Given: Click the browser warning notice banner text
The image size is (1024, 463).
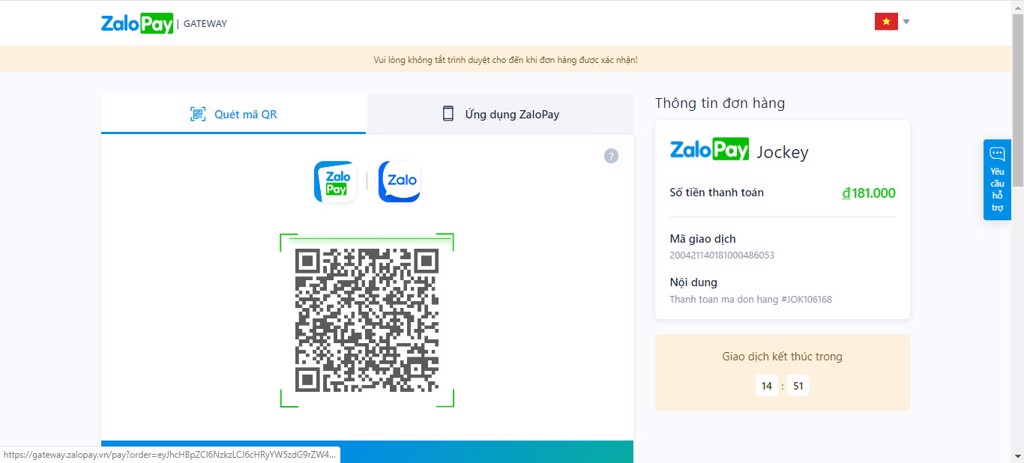Looking at the screenshot, I should [505, 59].
